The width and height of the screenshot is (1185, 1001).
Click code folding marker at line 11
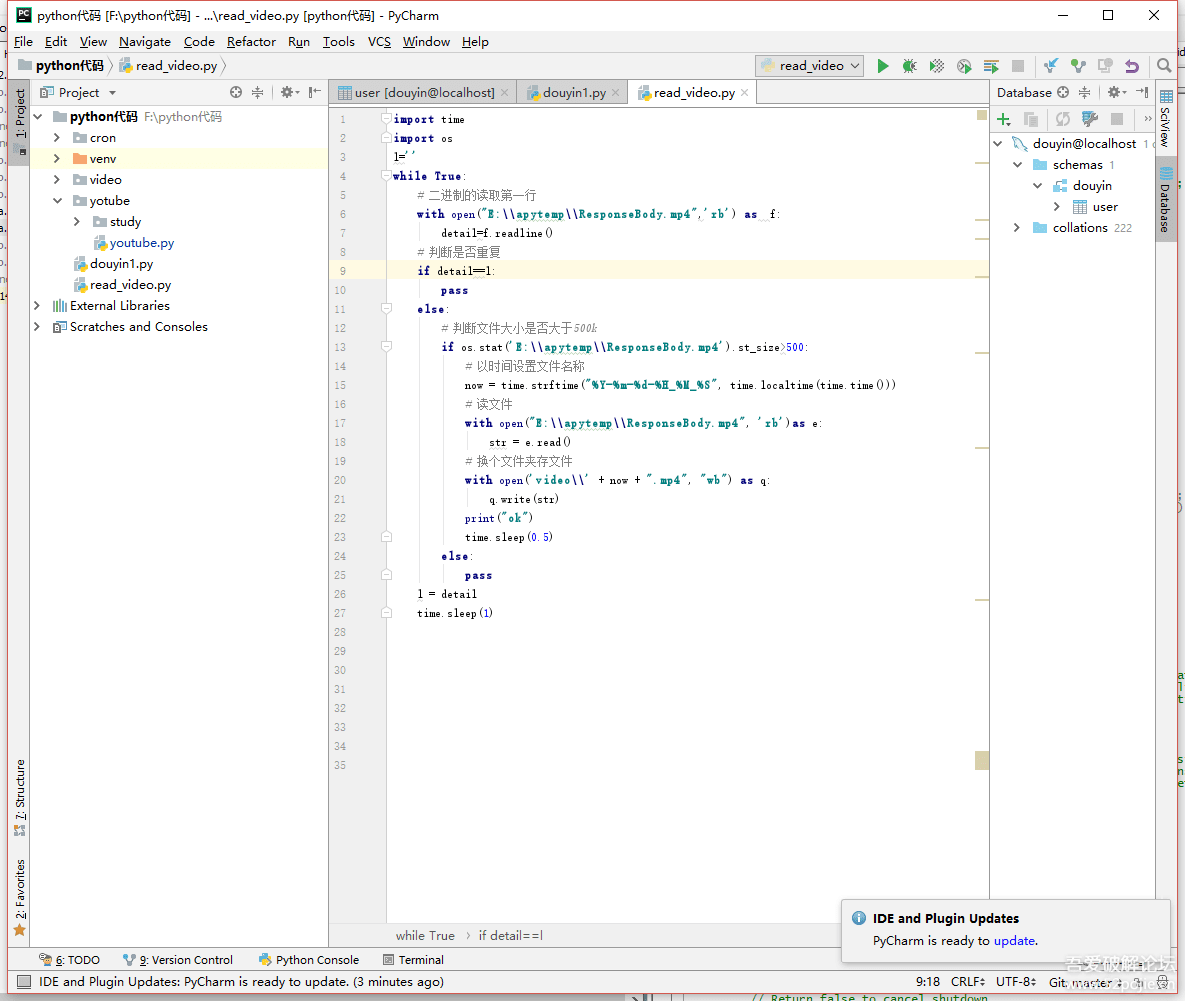coord(386,308)
